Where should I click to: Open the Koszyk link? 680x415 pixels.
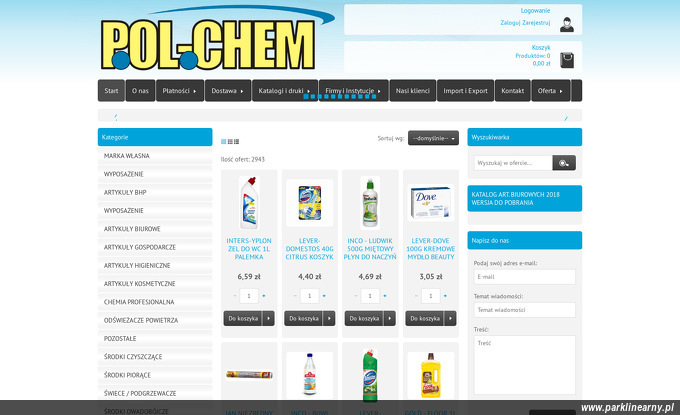pos(541,47)
